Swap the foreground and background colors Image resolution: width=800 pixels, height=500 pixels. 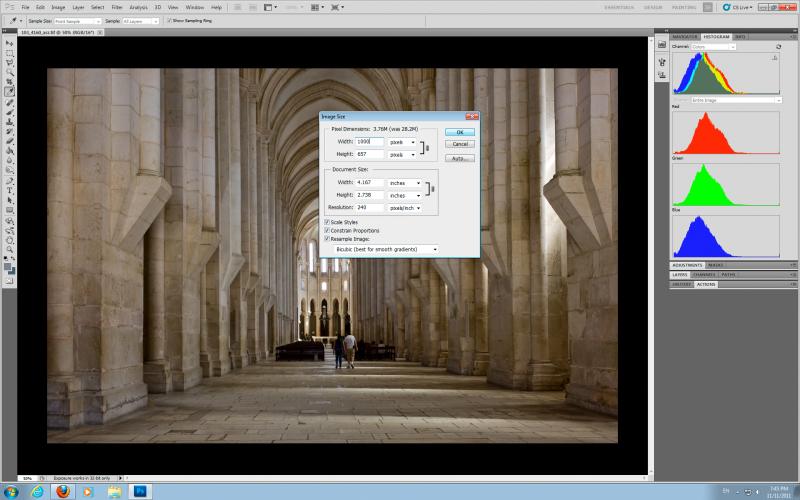click(13, 259)
